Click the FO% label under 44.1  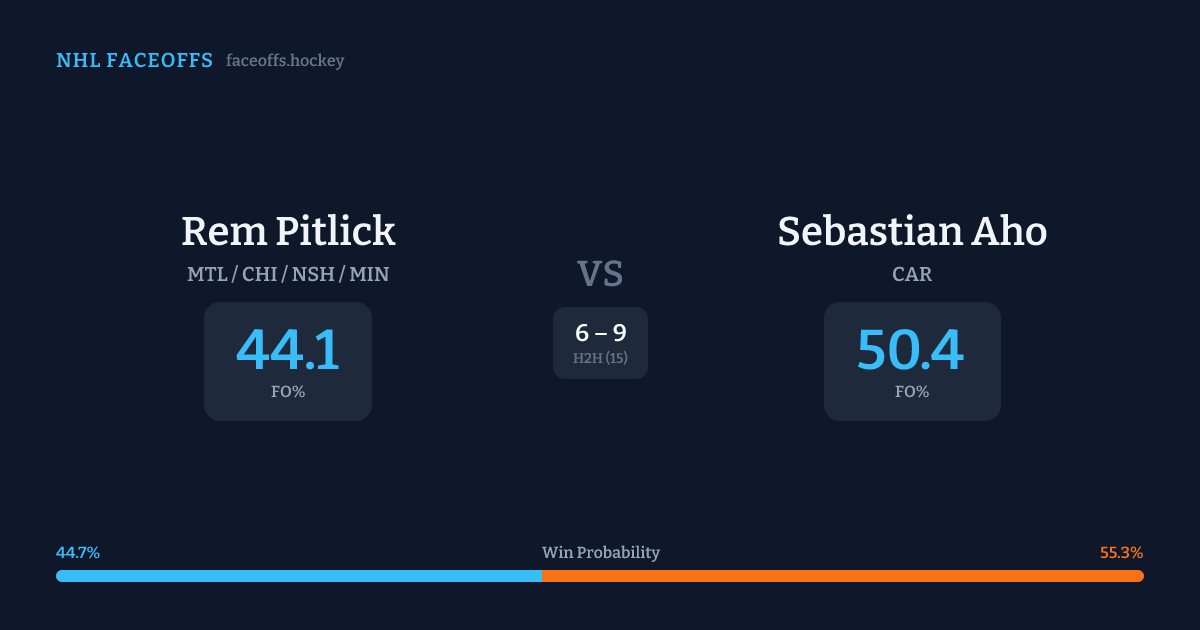(288, 392)
